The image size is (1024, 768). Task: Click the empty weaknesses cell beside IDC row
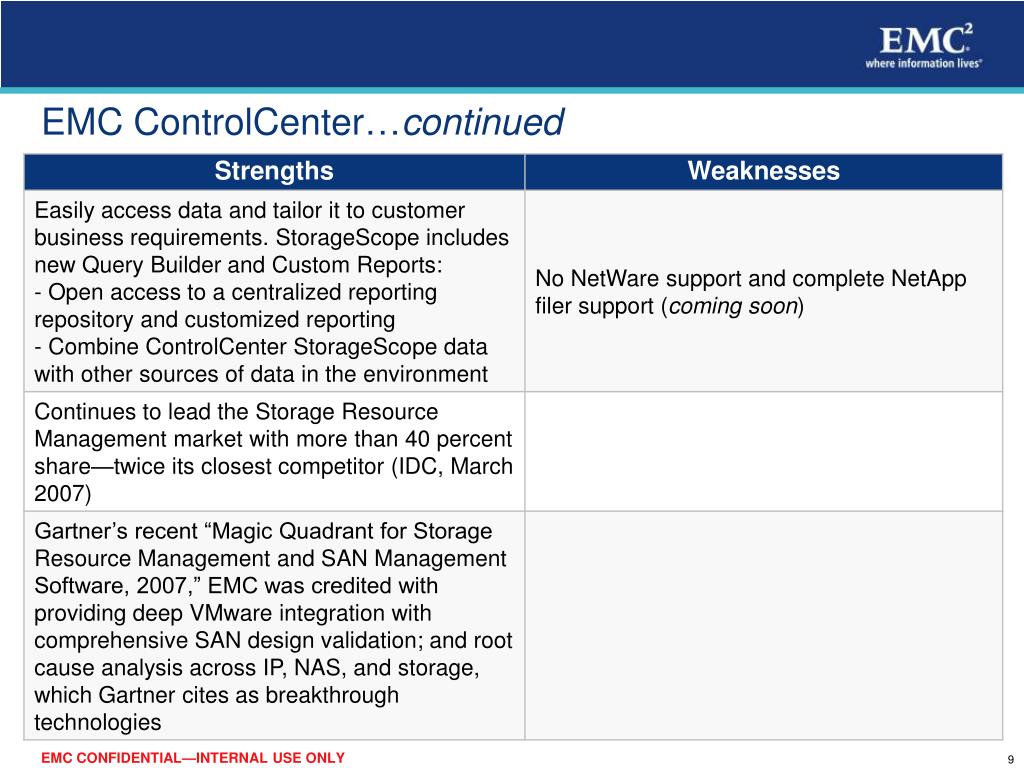coord(763,452)
